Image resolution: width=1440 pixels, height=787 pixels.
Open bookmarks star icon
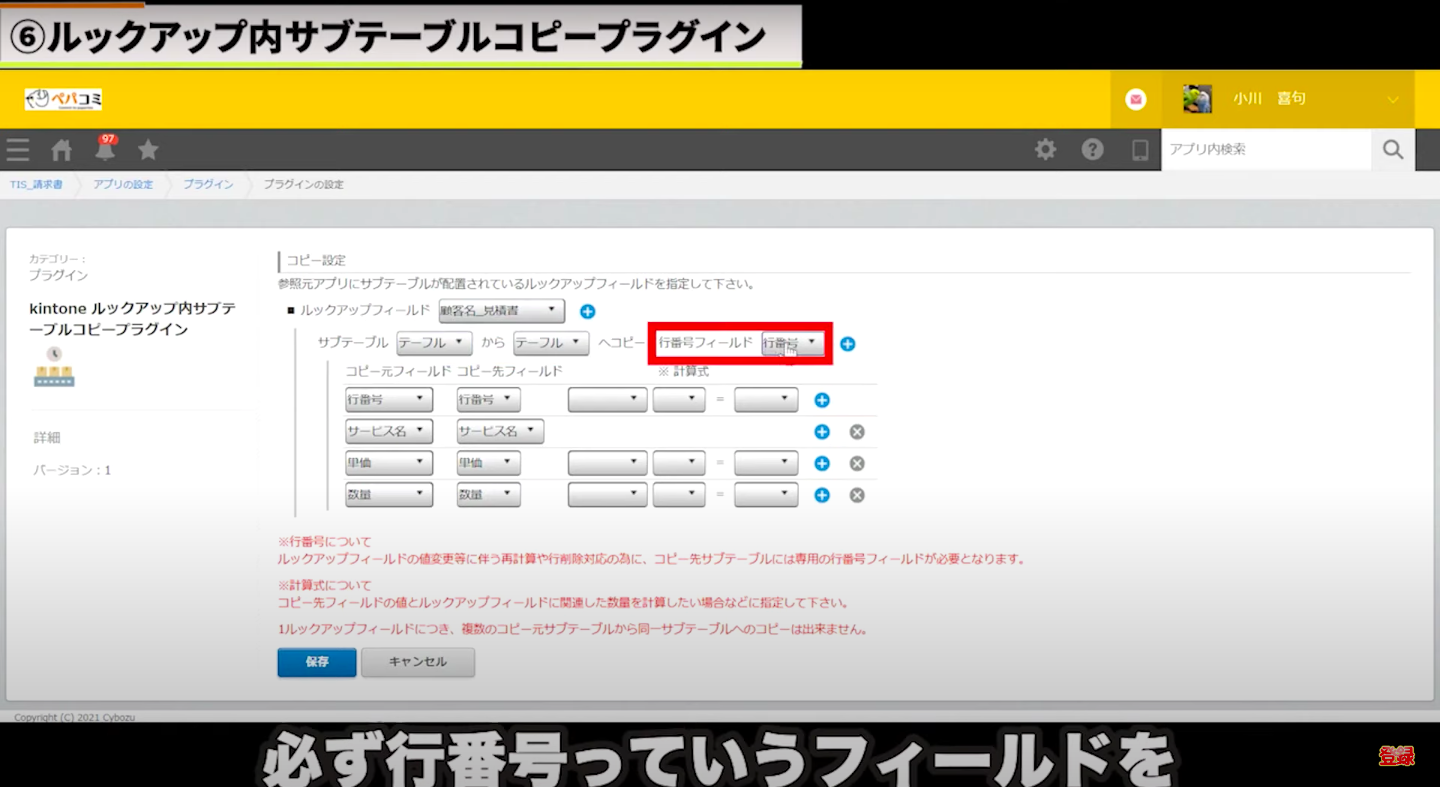point(148,150)
